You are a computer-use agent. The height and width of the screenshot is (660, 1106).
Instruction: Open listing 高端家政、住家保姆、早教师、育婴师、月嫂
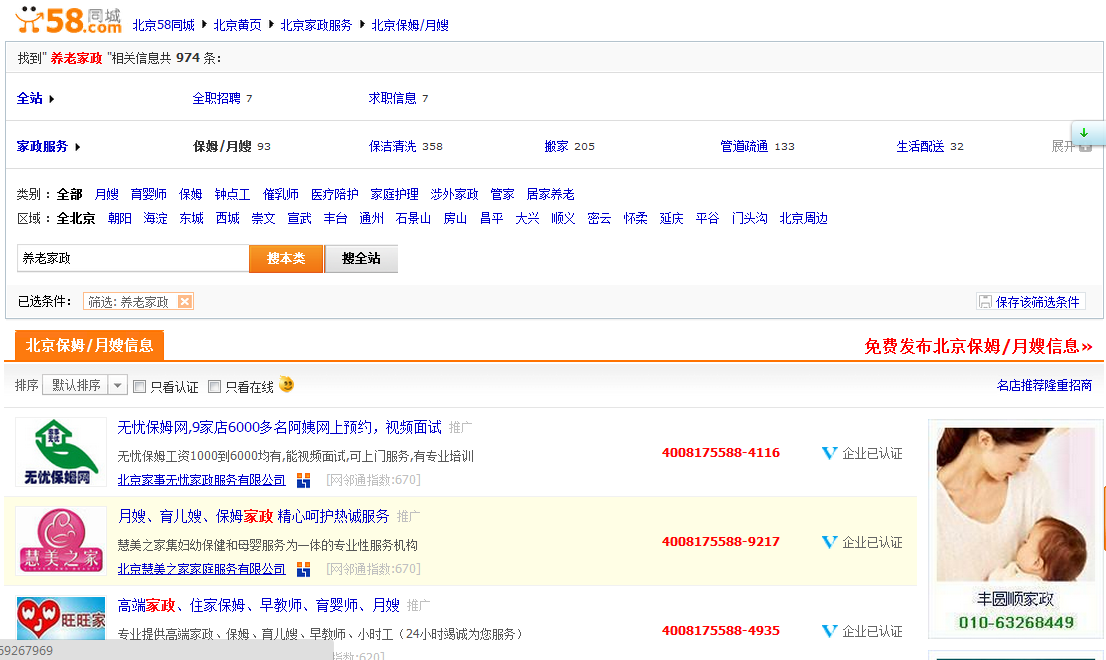tap(259, 605)
